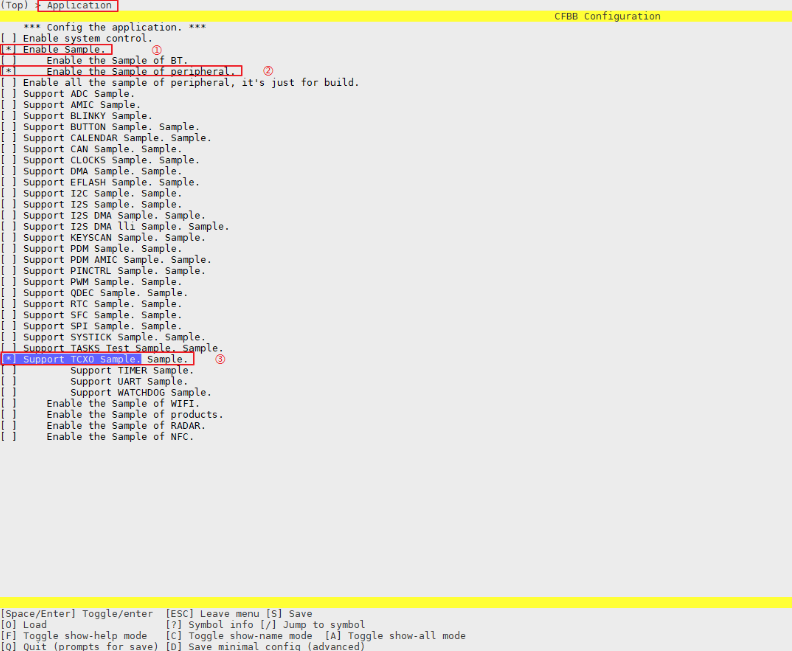Image resolution: width=792 pixels, height=651 pixels.
Task: Select Support EFLASH Sample entry
Action: click(x=9, y=182)
